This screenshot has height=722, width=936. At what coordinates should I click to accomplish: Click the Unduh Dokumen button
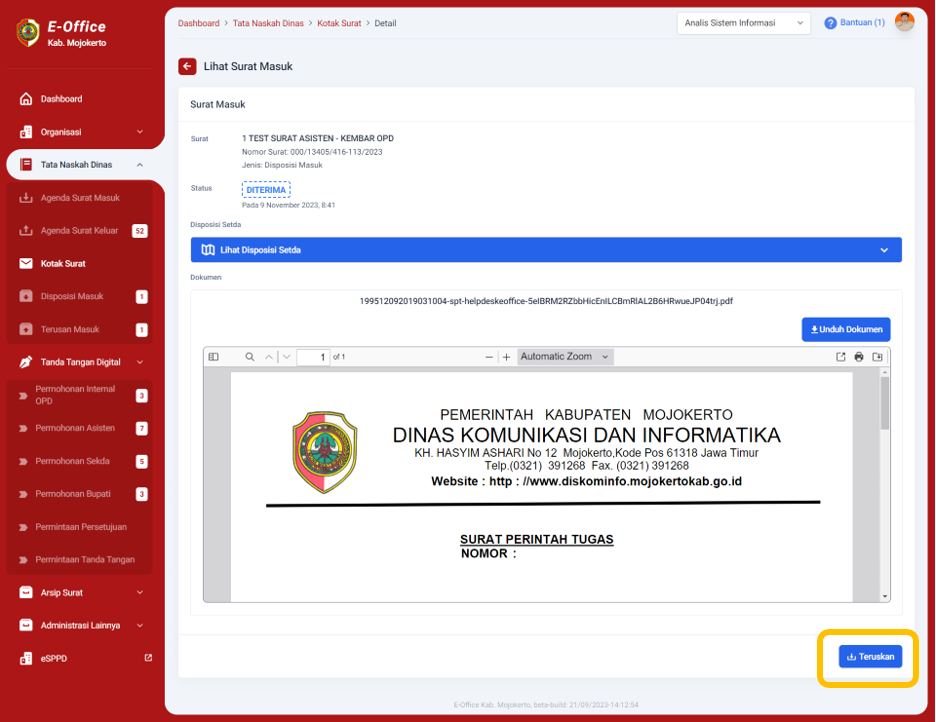pyautogui.click(x=846, y=329)
